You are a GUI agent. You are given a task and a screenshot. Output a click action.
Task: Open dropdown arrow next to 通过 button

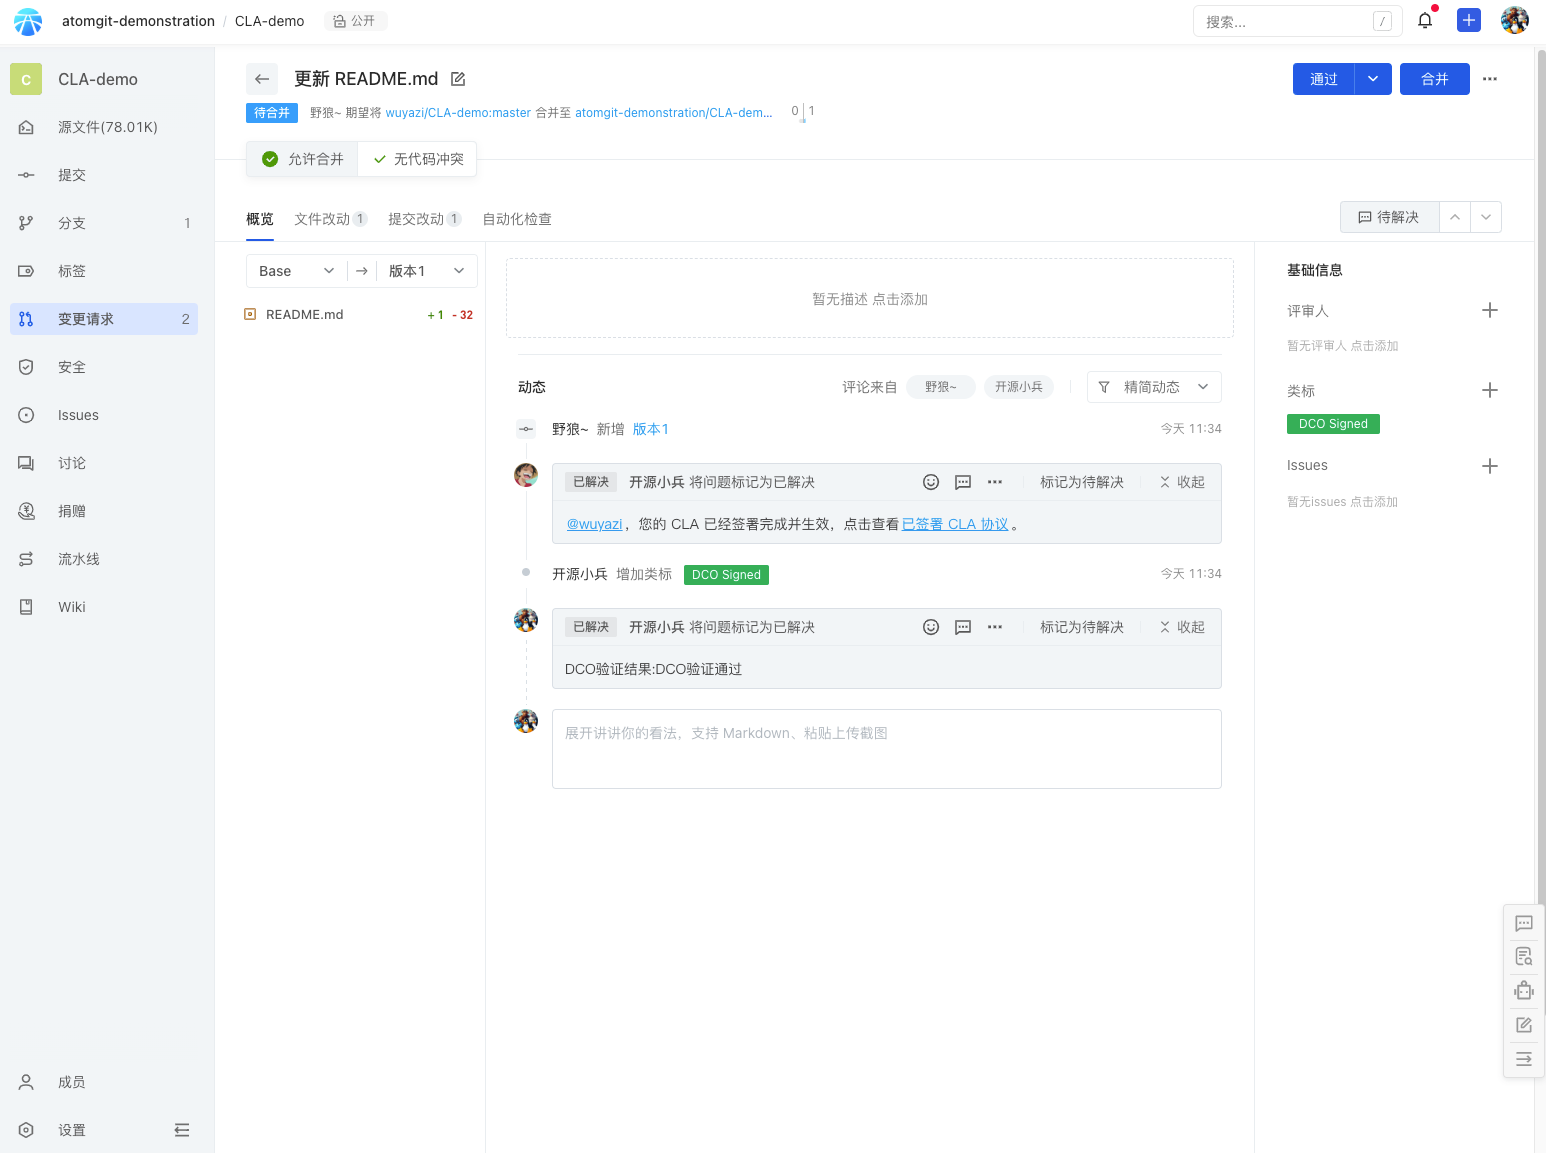tap(1373, 79)
